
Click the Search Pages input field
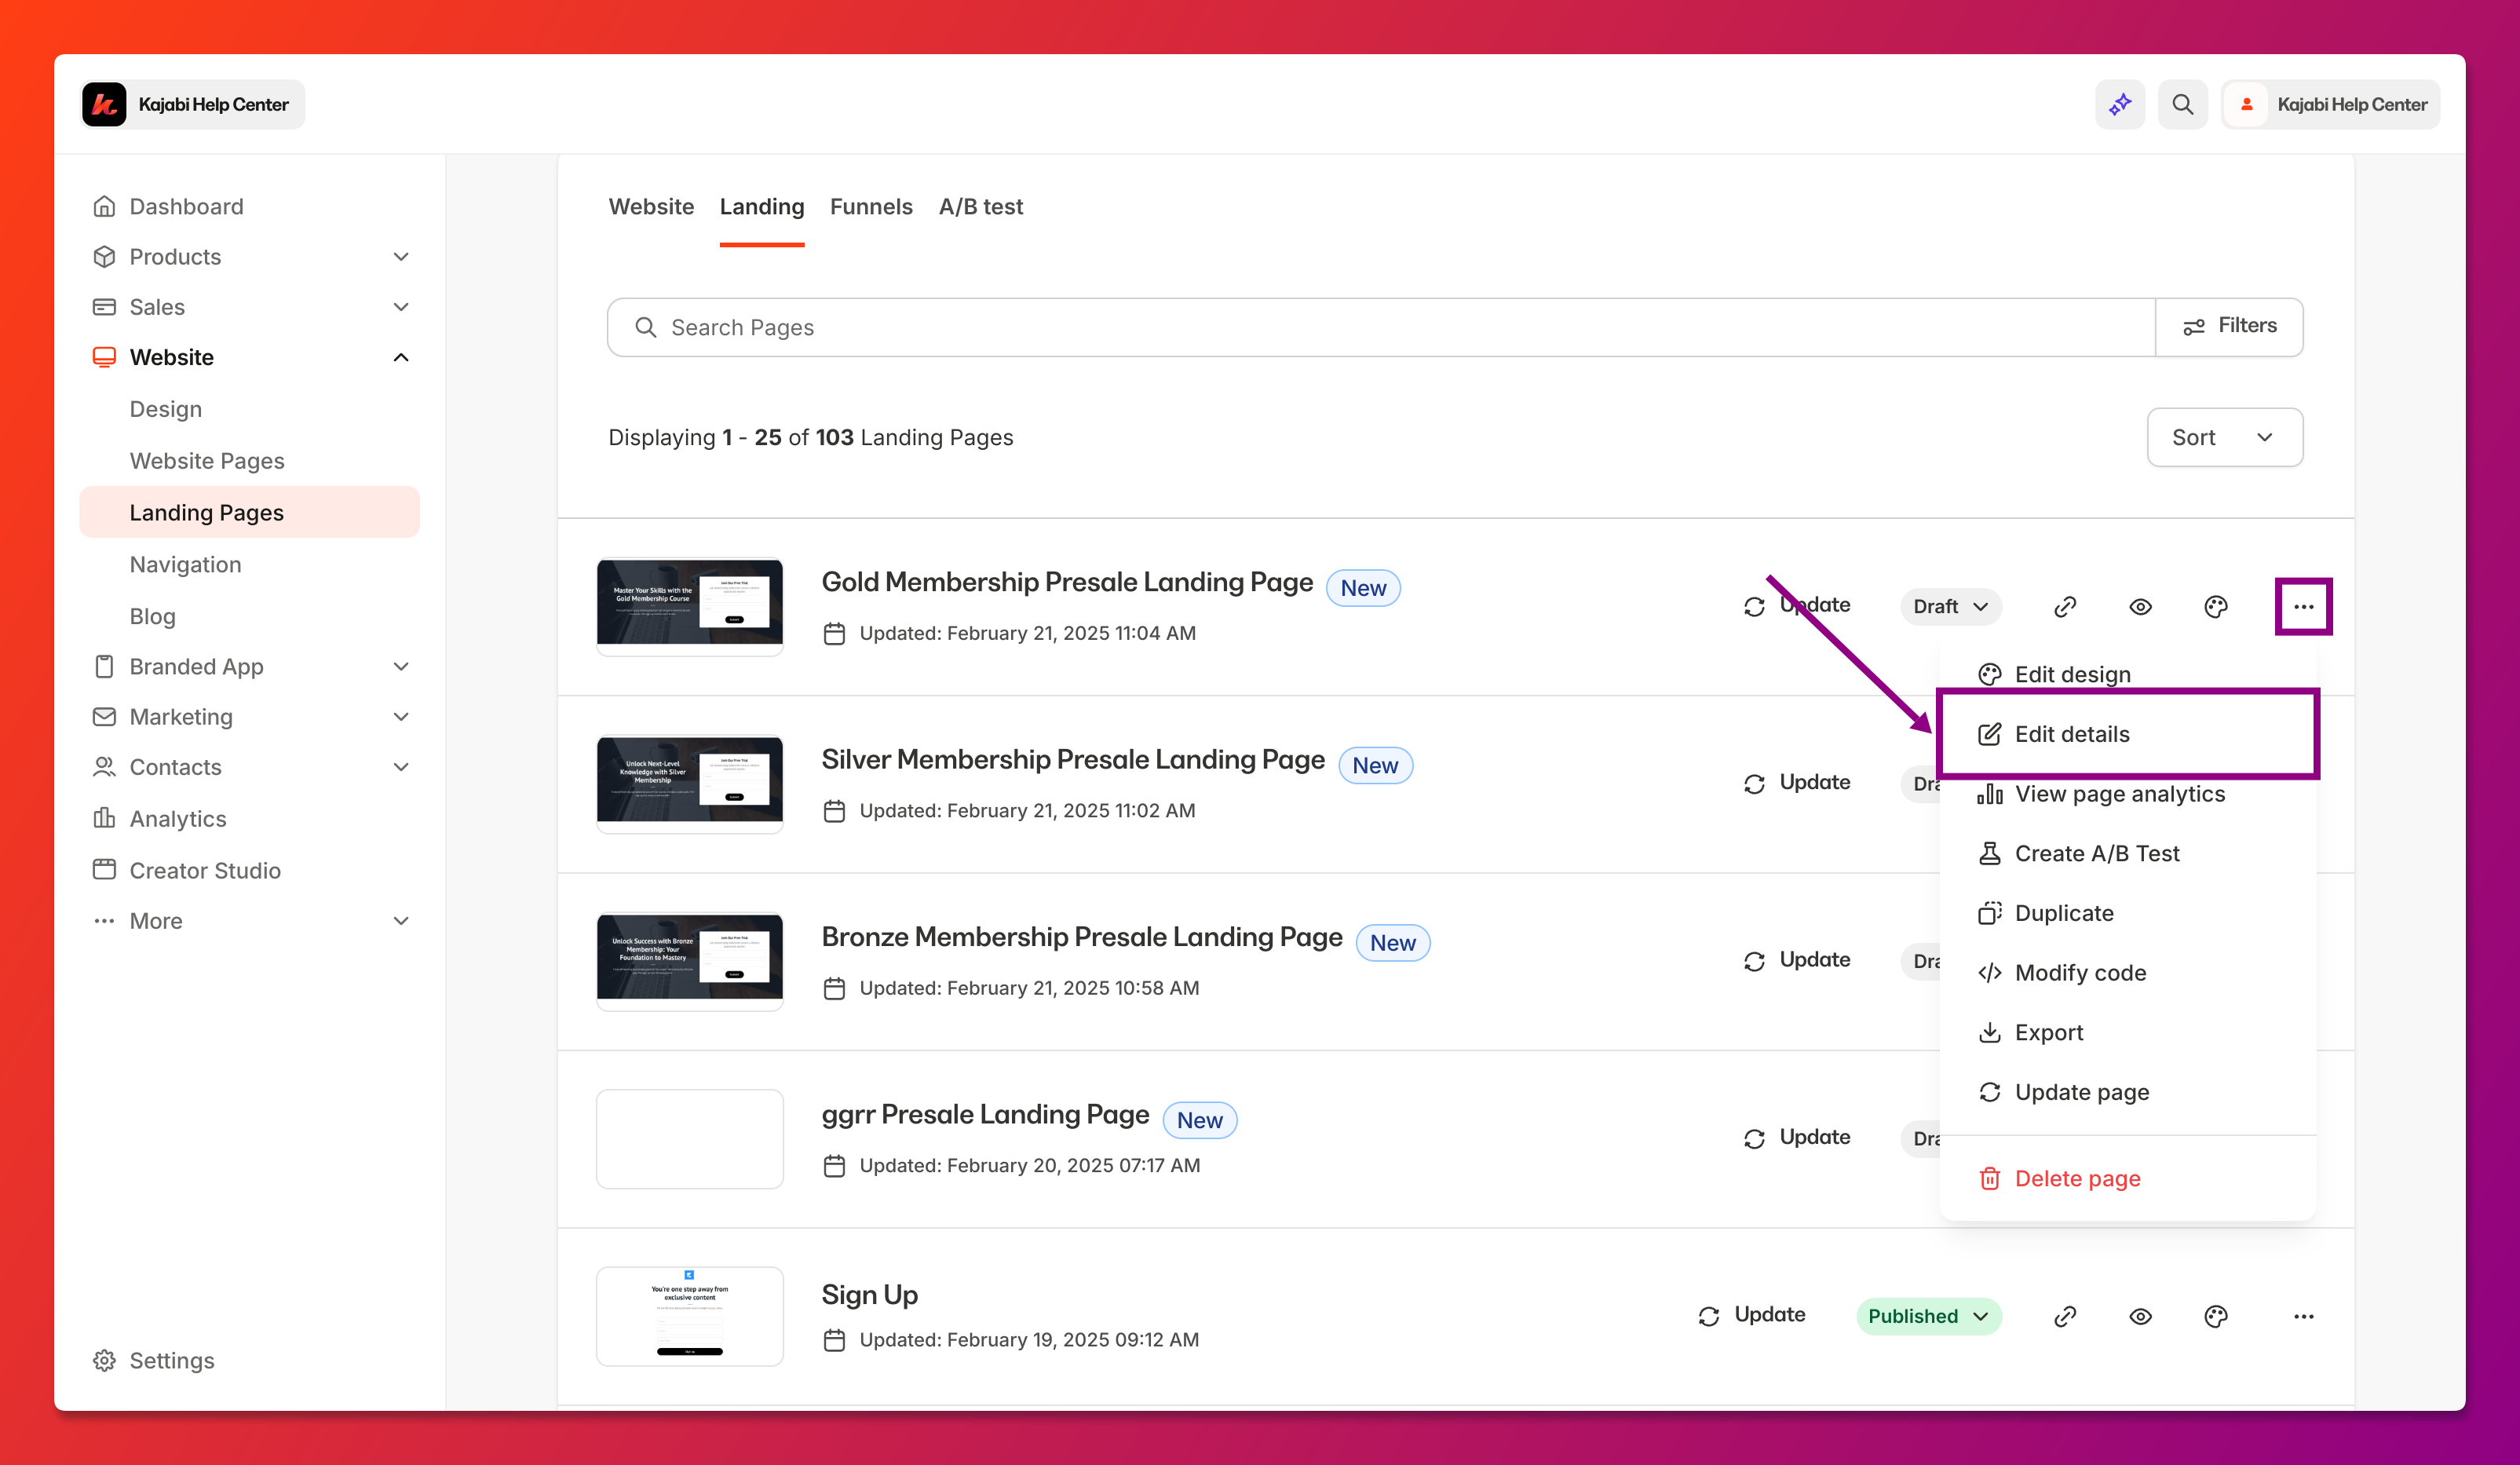[x=1381, y=327]
